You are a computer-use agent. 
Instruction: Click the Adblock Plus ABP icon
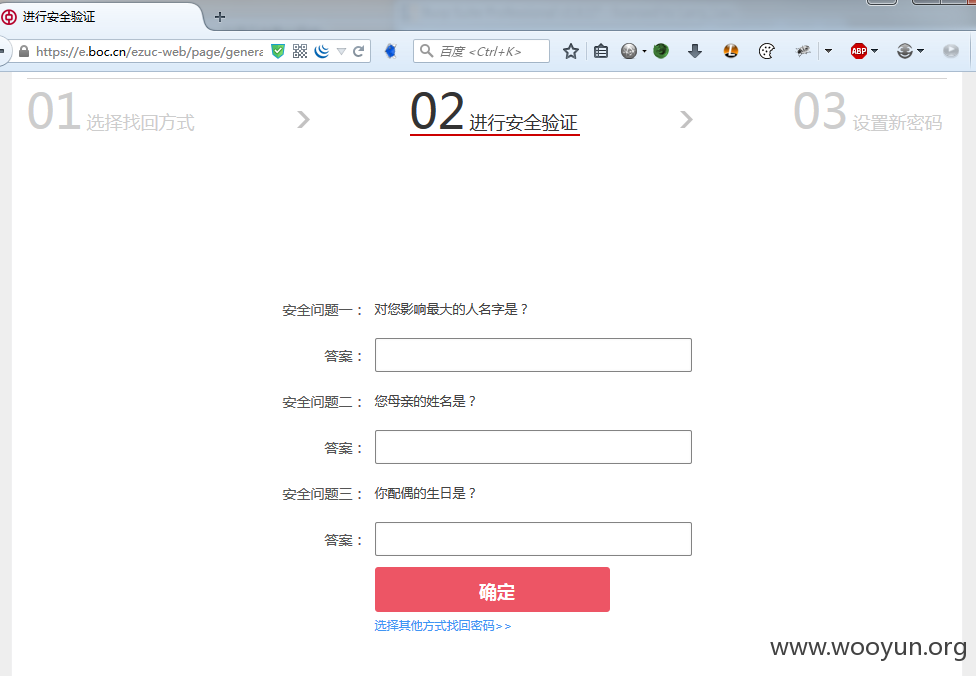859,51
